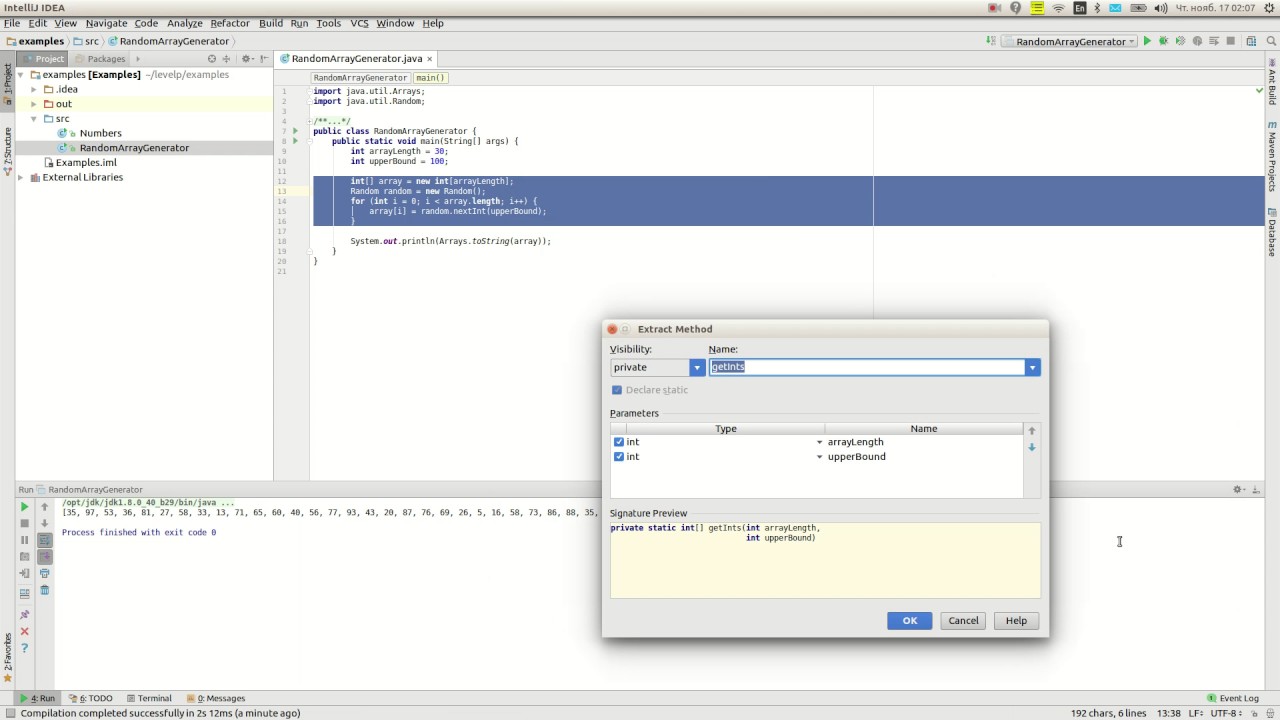Move parameter down with the blue down arrow
The height and width of the screenshot is (720, 1280).
(1032, 447)
